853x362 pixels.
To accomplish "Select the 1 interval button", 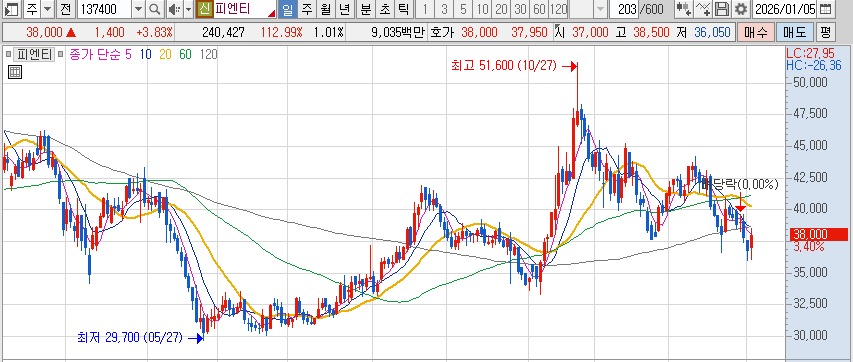I will point(425,9).
